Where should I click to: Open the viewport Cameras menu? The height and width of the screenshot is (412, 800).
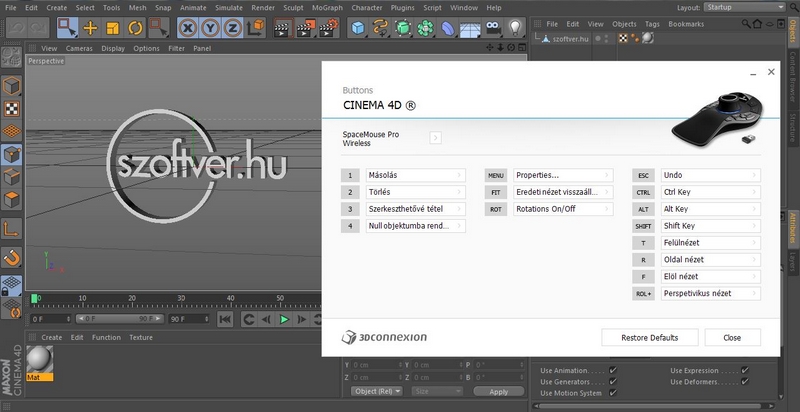(79, 48)
